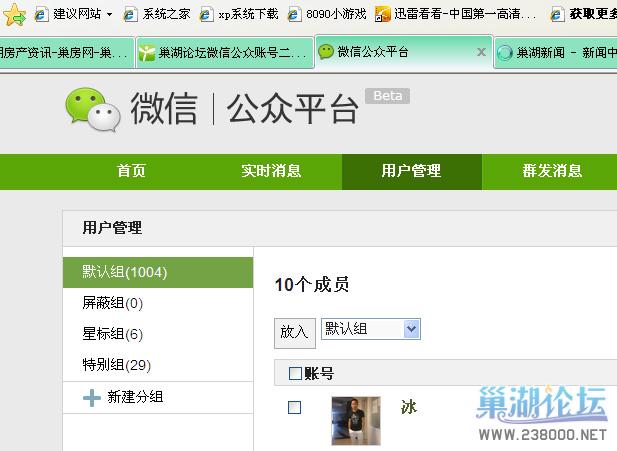Click the 巢湖论坛 tab favicon
Viewport: 617px width, 451px height.
coord(147,53)
